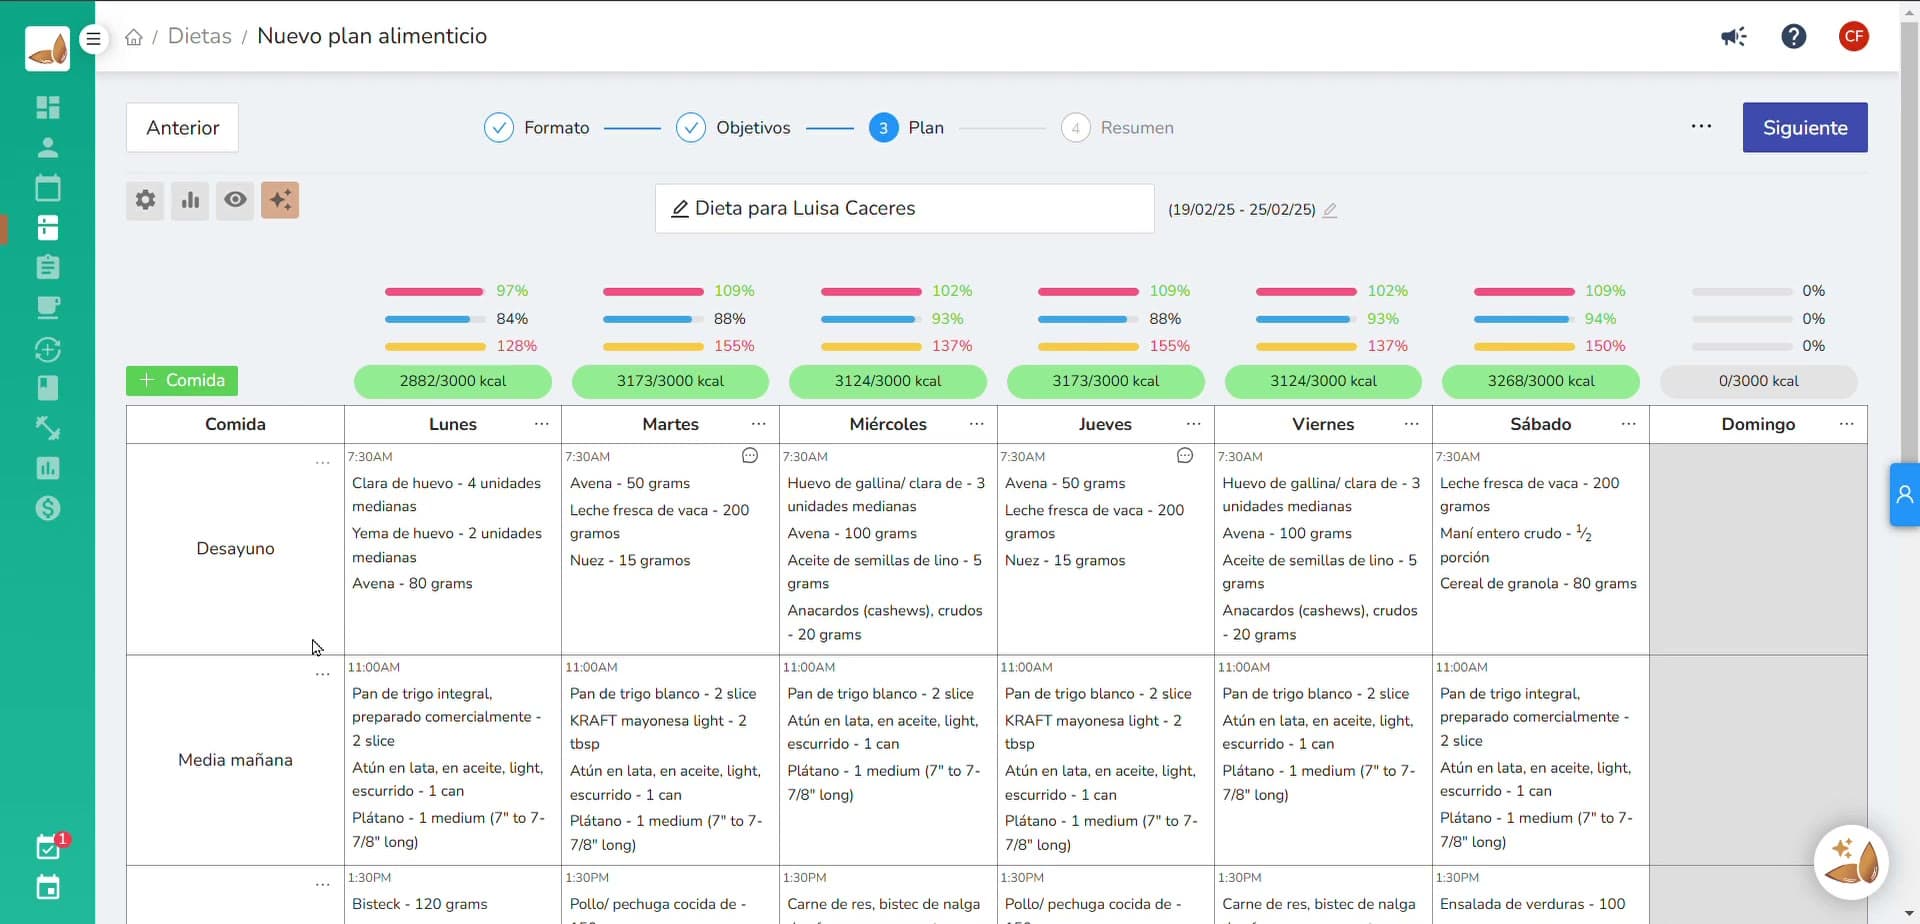This screenshot has width=1920, height=924.
Task: Open the help question mark icon
Action: click(x=1793, y=37)
